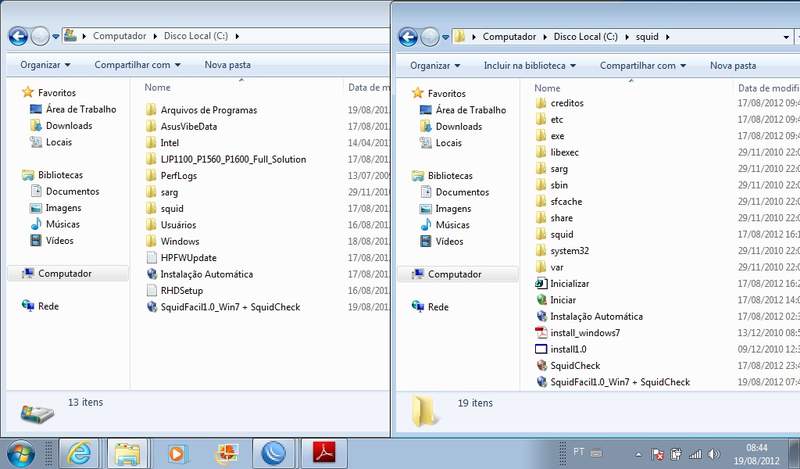
Task: Select Vídeos in Disco Local window sidebar
Action: (52, 240)
